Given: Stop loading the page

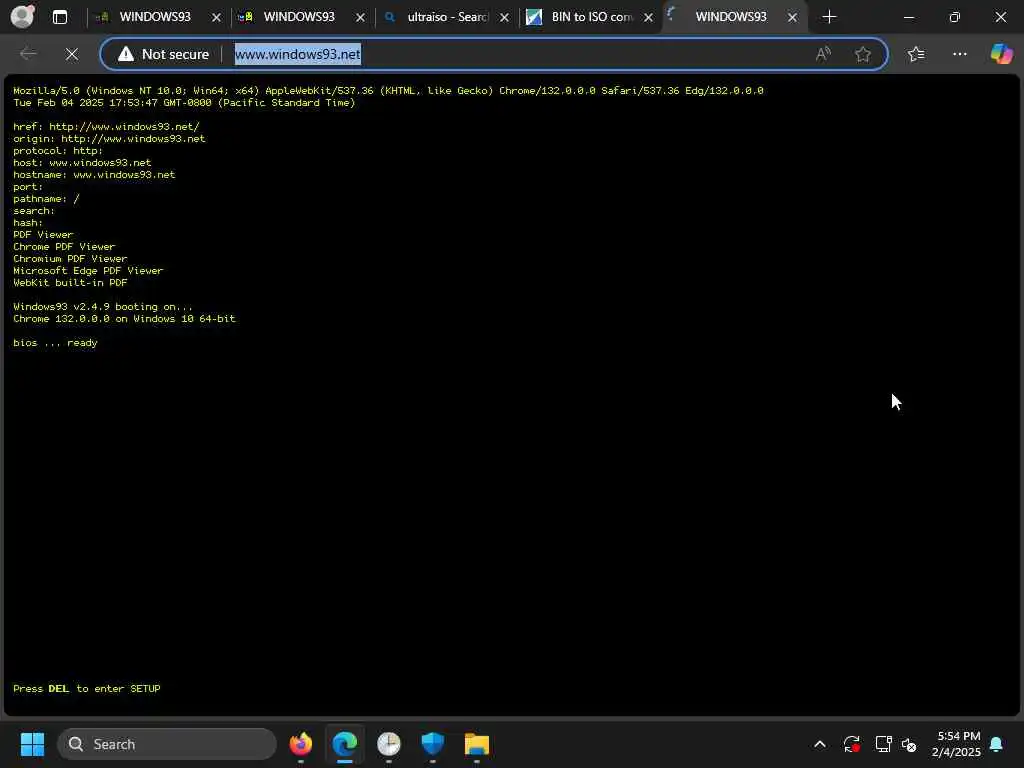Looking at the screenshot, I should click(x=72, y=54).
